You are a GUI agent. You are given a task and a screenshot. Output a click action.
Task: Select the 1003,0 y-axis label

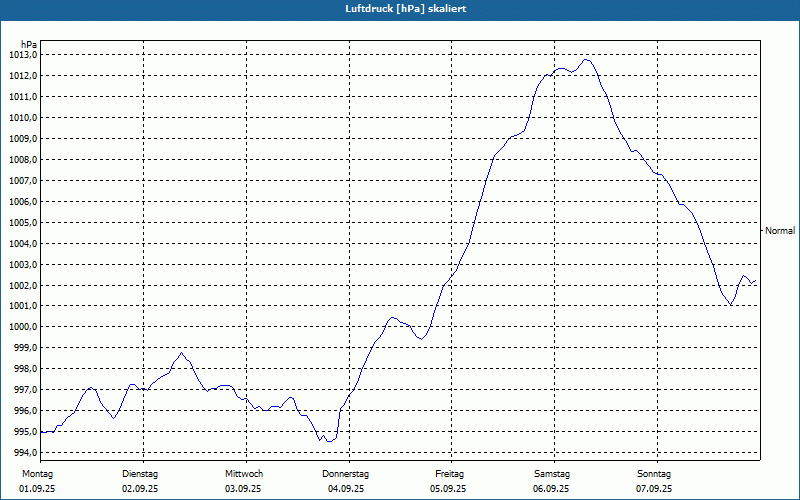coord(22,264)
